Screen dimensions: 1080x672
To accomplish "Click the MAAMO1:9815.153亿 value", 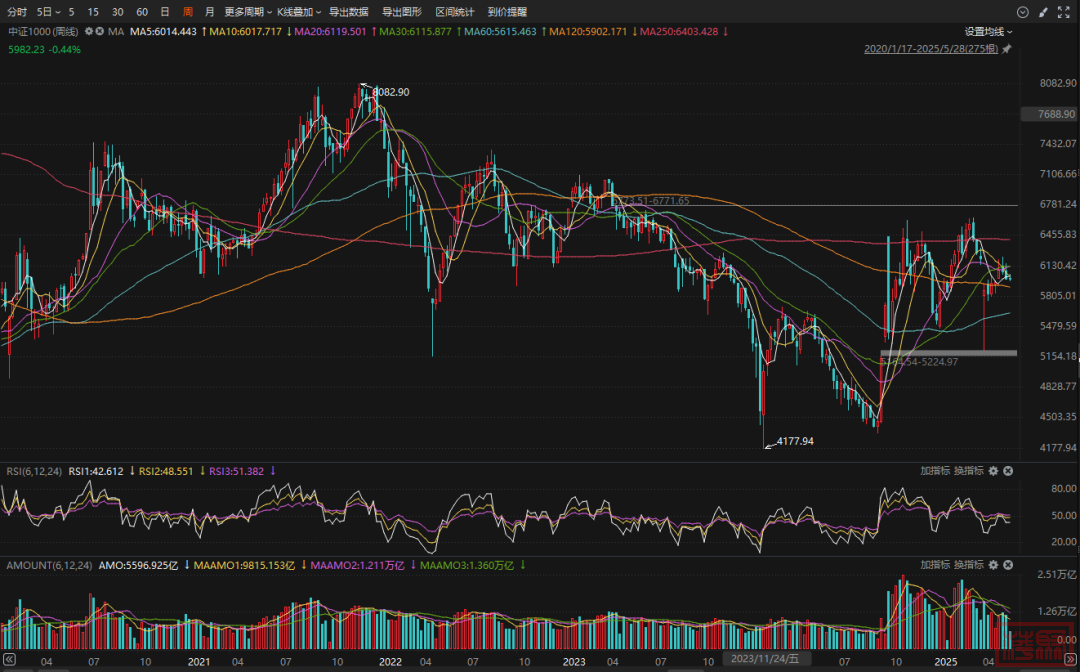I will [x=245, y=565].
